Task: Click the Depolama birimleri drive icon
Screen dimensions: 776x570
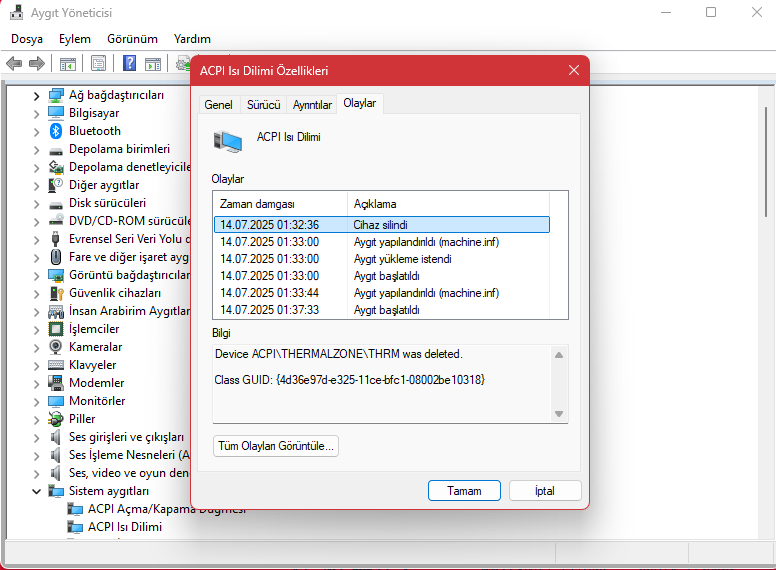Action: tap(56, 150)
